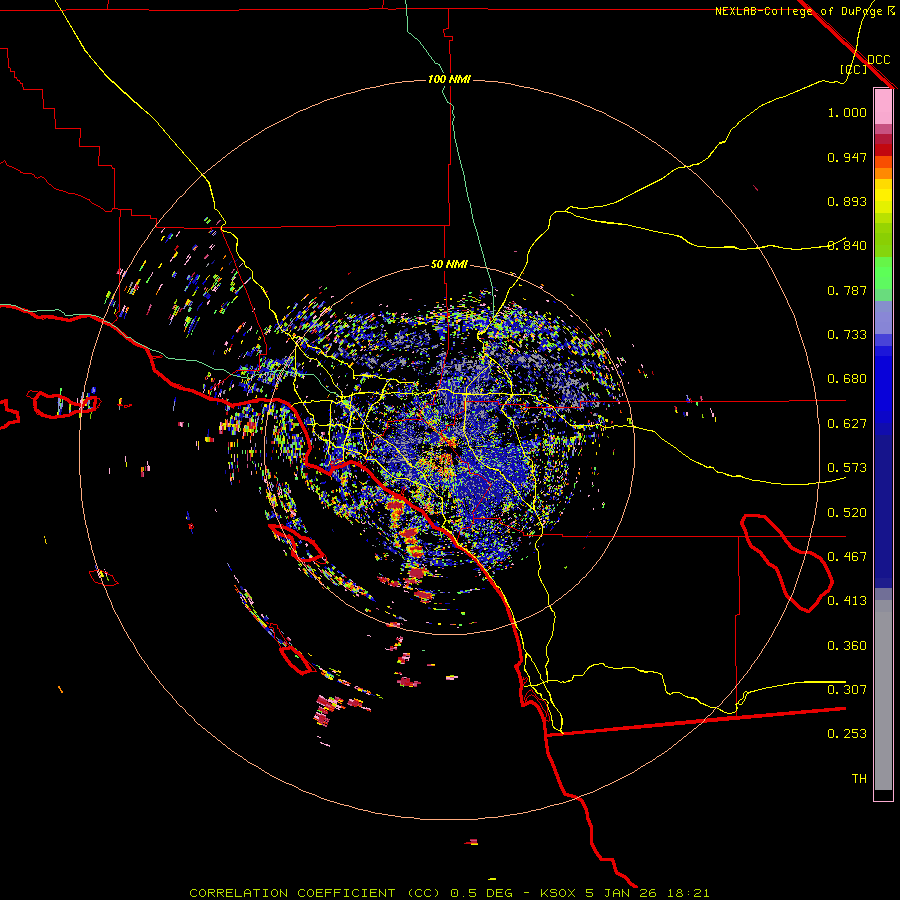This screenshot has height=900, width=900.
Task: Click the TH label on the color scale
Action: point(859,779)
